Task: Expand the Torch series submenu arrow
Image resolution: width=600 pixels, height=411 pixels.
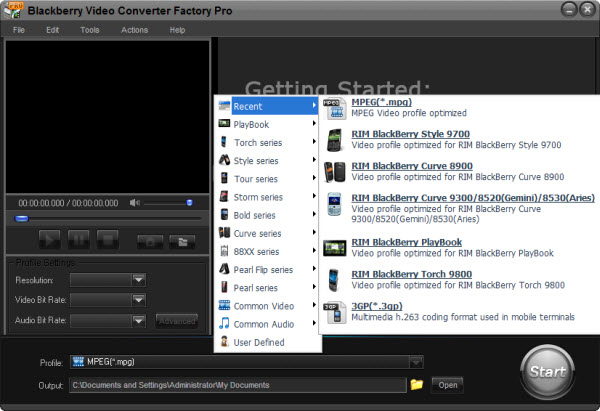Action: click(x=314, y=142)
